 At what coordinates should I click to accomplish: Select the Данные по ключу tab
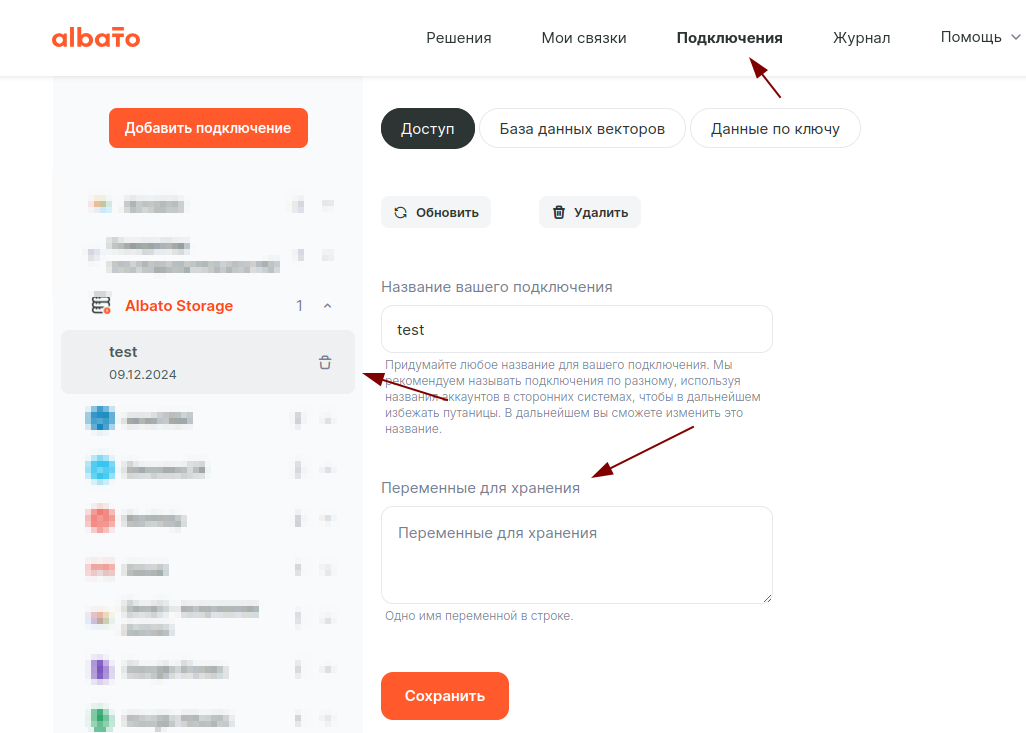click(775, 129)
